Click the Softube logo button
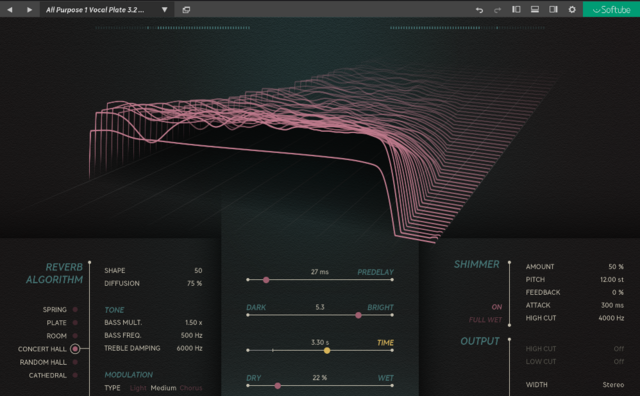This screenshot has height=396, width=640. click(x=611, y=9)
